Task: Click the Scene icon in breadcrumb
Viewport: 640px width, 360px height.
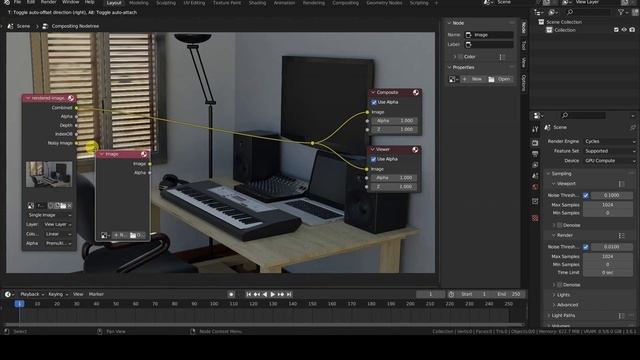Action: point(11,26)
